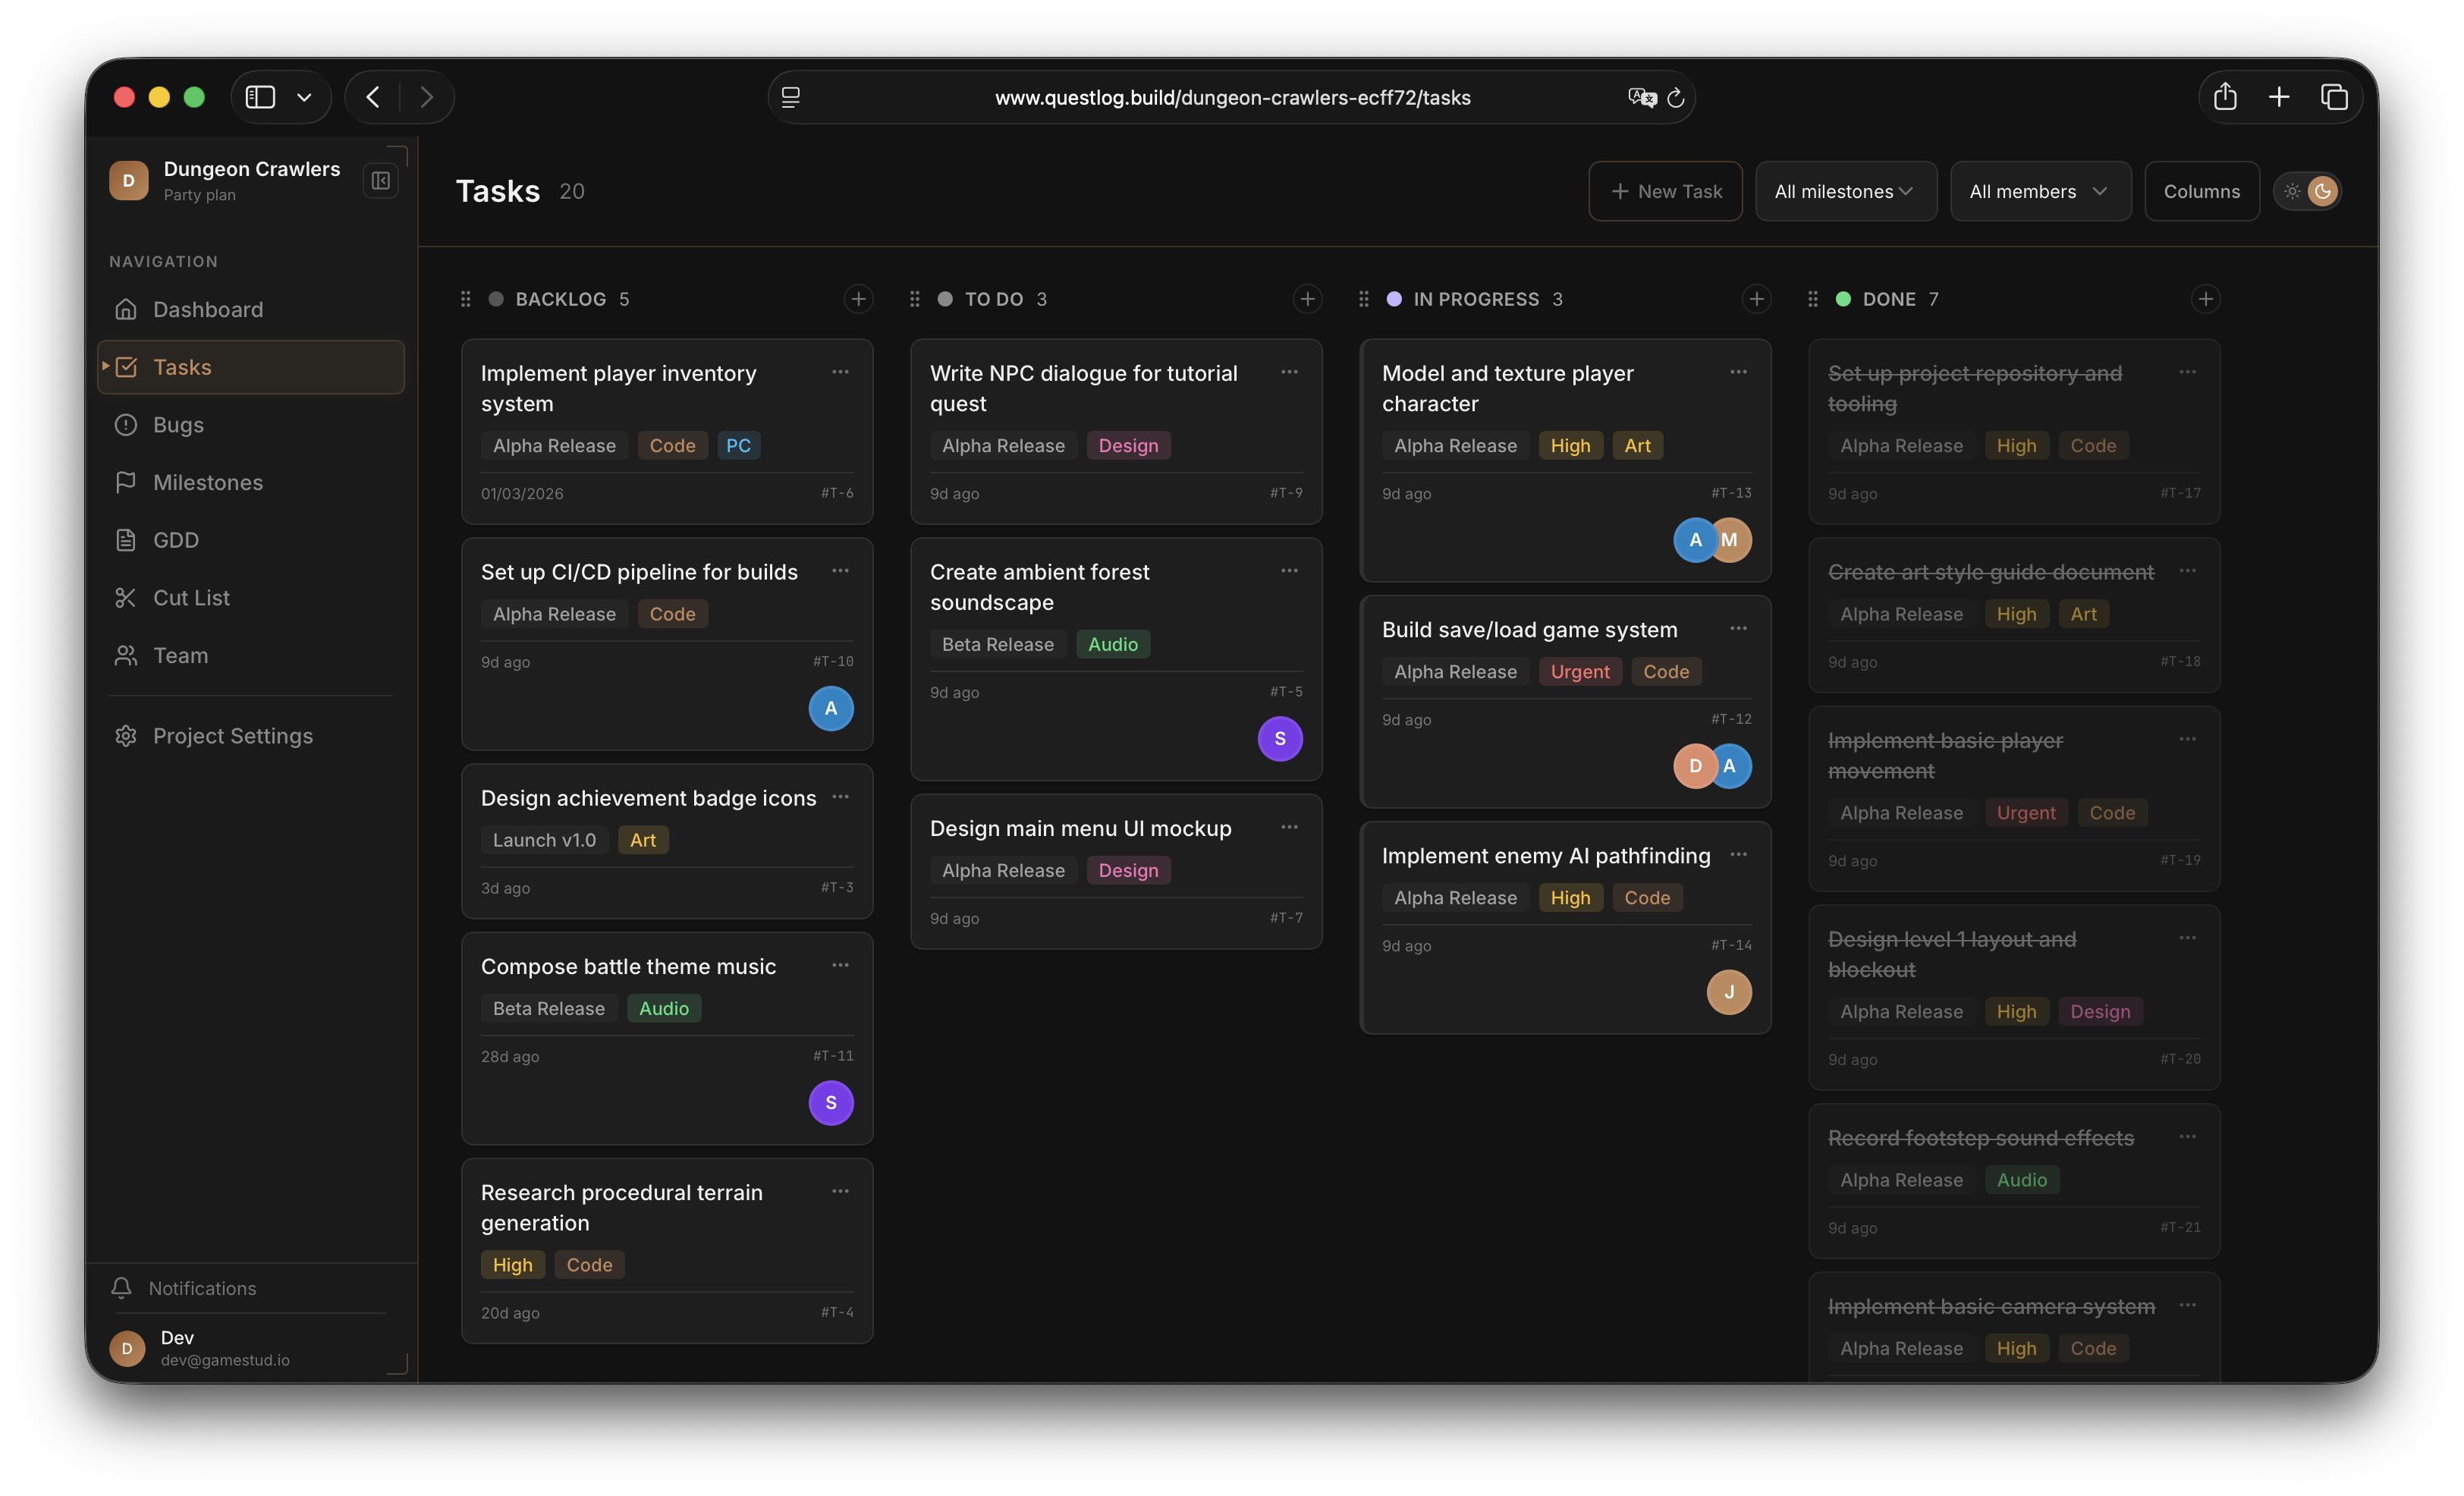Click the browser address bar URL
The image size is (2464, 1496).
click(x=1231, y=97)
